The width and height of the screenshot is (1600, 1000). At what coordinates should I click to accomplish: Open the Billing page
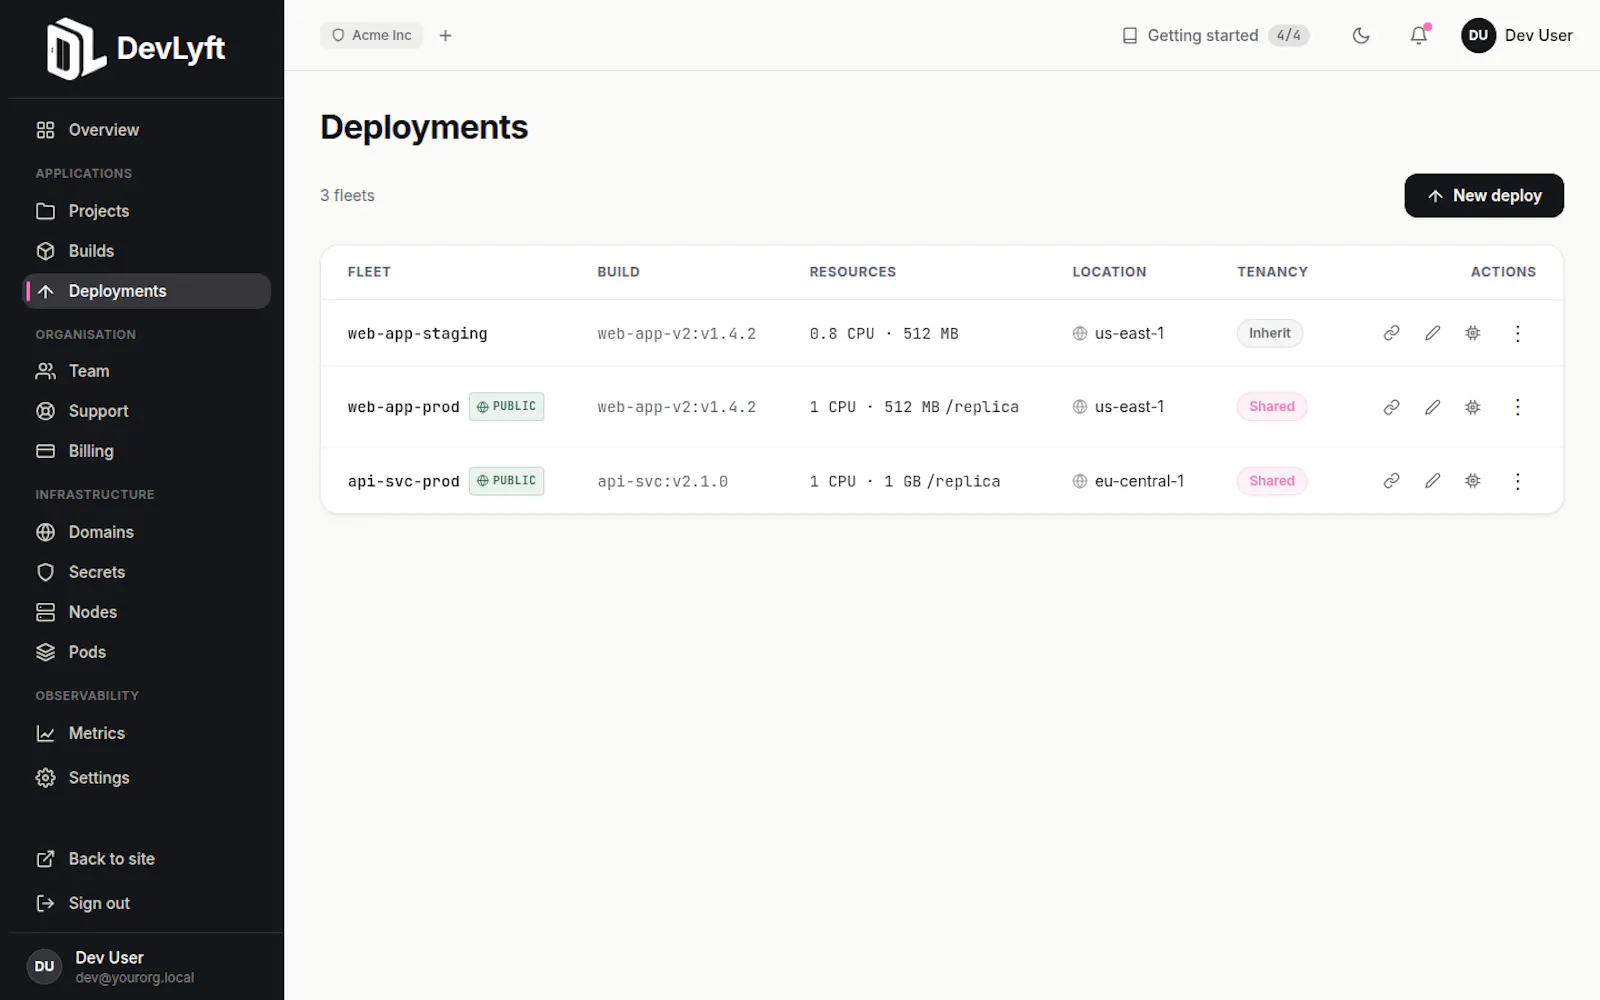coord(147,451)
